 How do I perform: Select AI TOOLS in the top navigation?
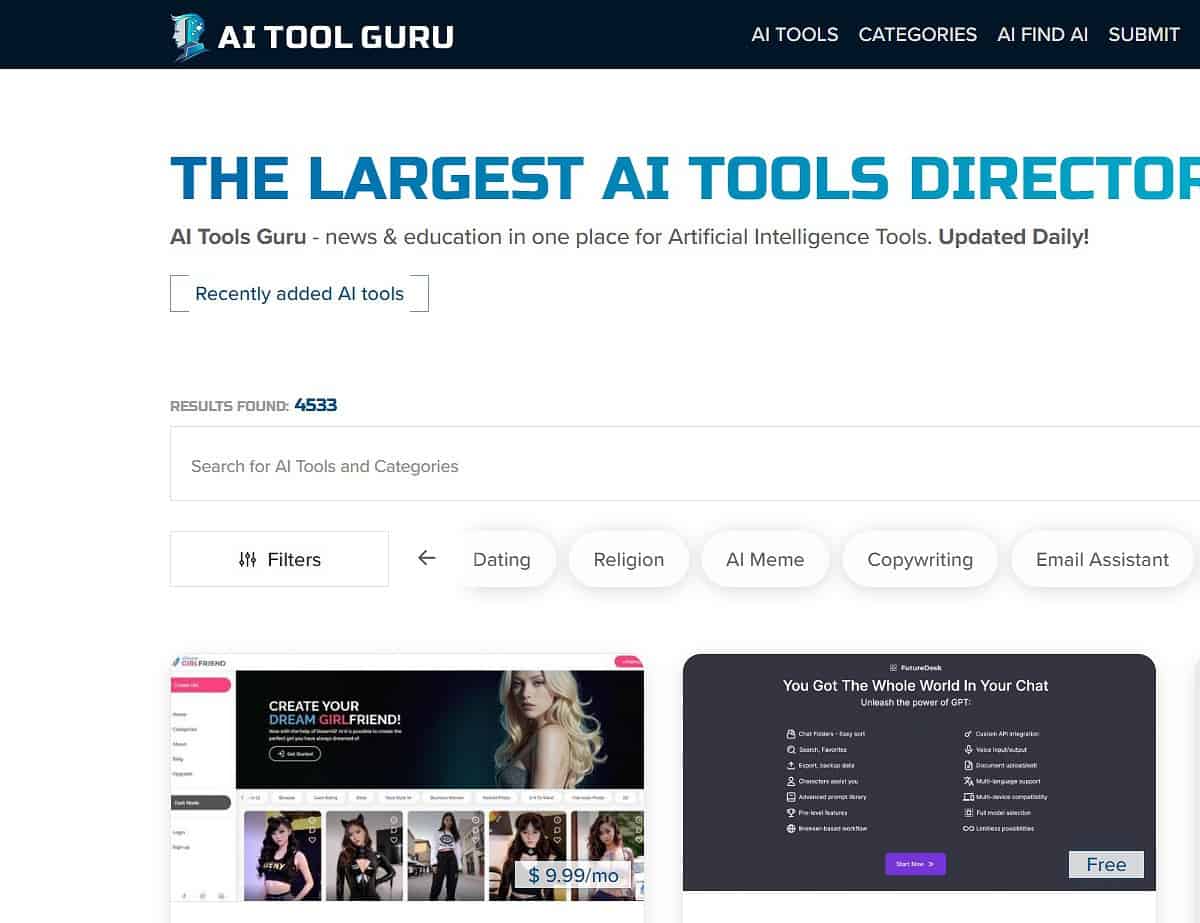pos(794,34)
